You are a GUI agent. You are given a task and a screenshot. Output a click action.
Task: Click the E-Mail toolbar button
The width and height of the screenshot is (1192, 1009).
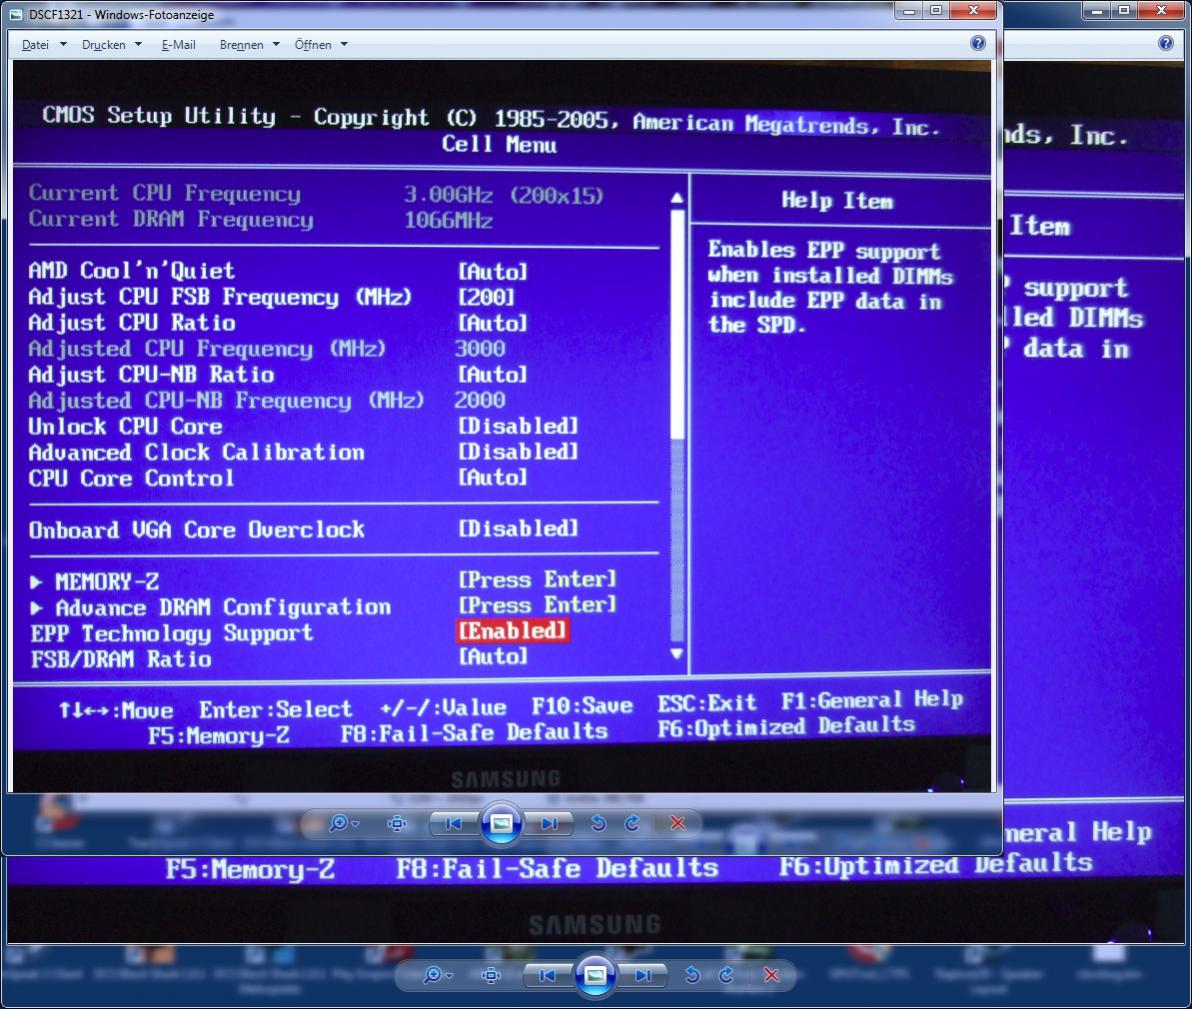(x=178, y=45)
